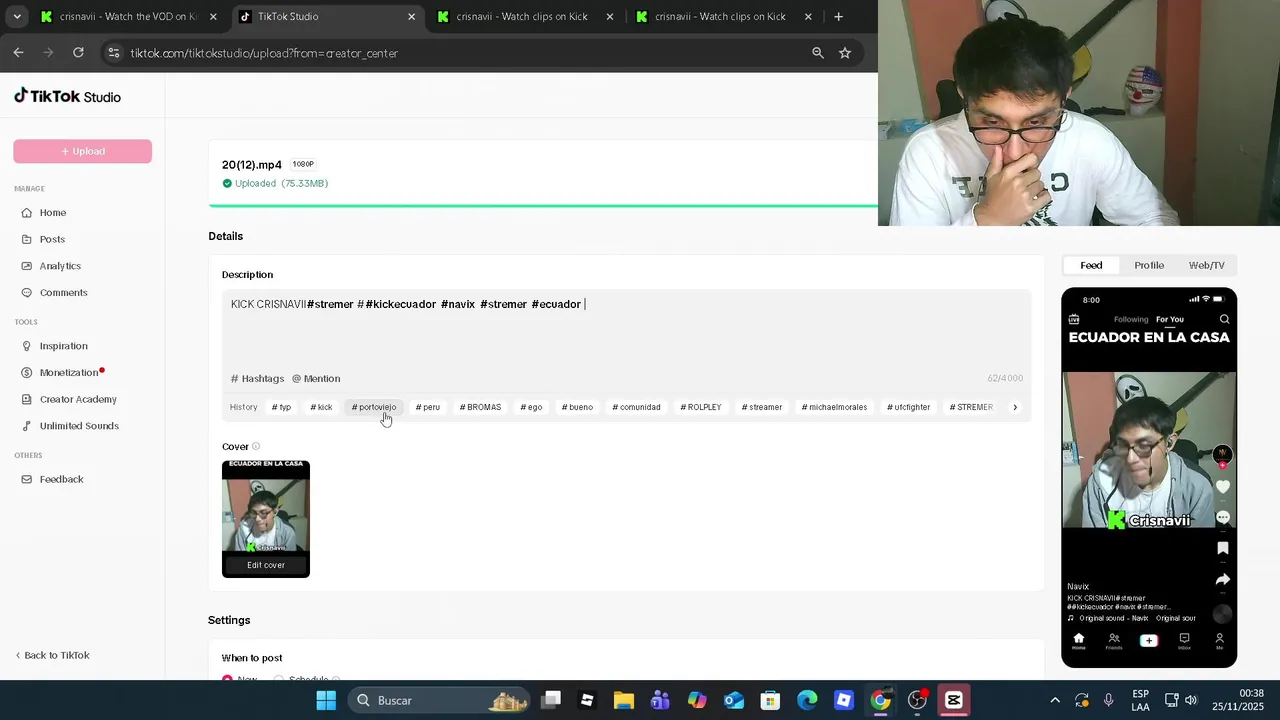Screen dimensions: 1280x720
Task: Add the #comunidad history hashtag
Action: coord(637,407)
